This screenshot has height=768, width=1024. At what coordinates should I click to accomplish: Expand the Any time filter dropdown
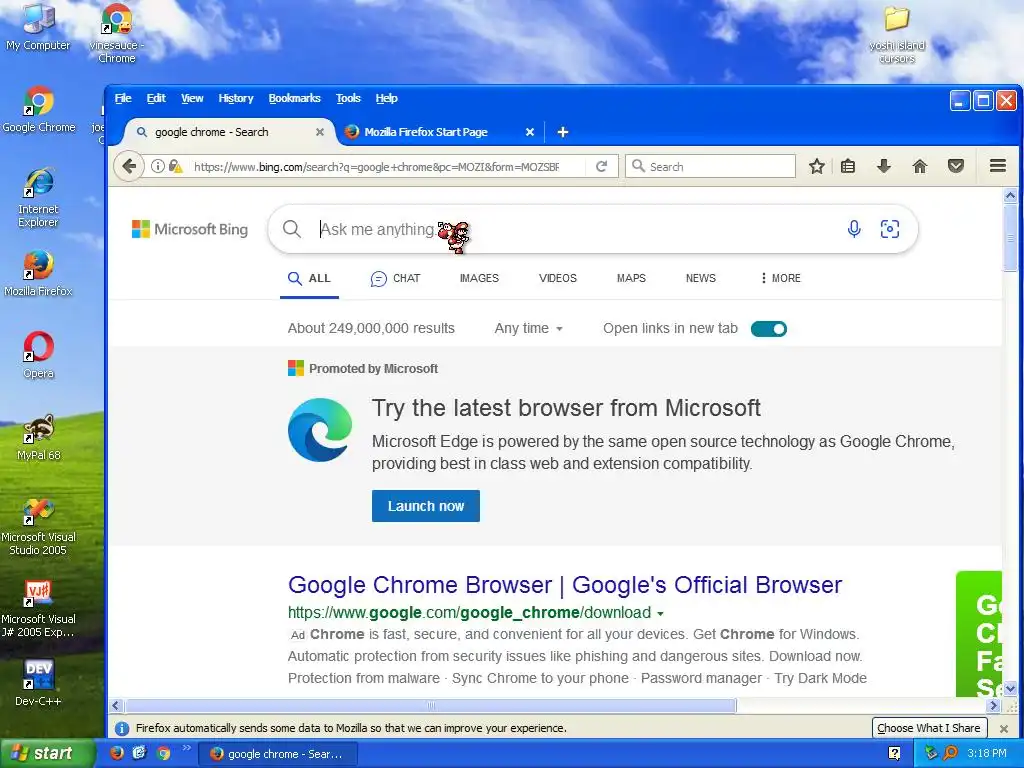(x=528, y=328)
